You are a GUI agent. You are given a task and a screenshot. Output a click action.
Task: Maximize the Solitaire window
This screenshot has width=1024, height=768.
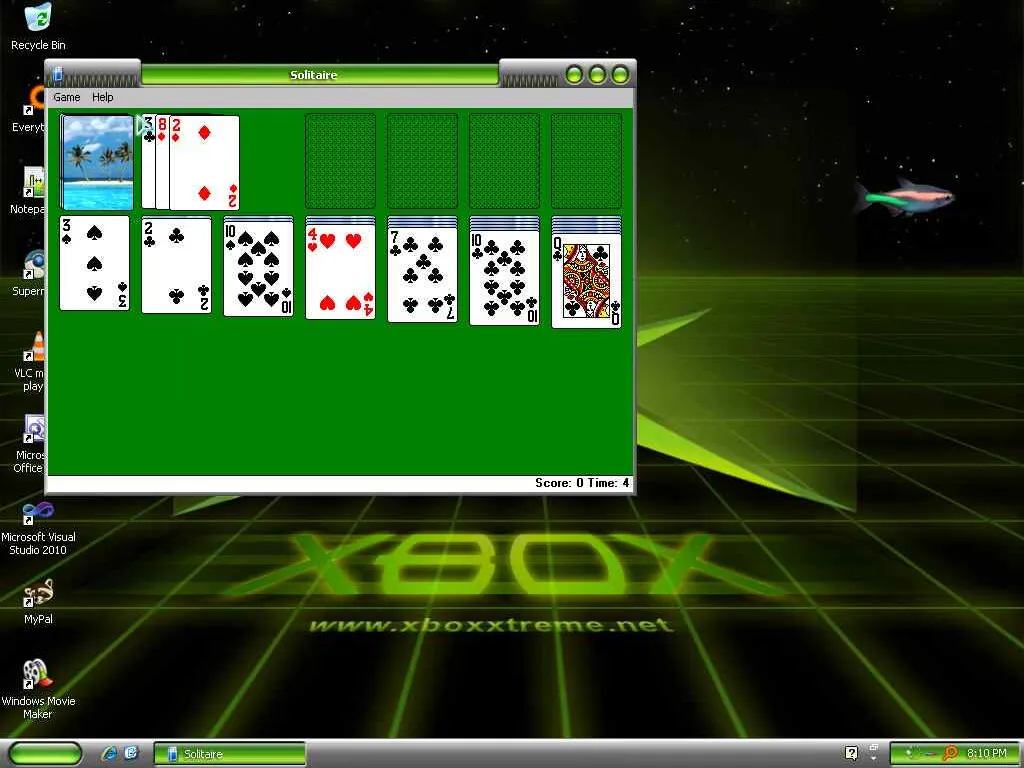597,74
